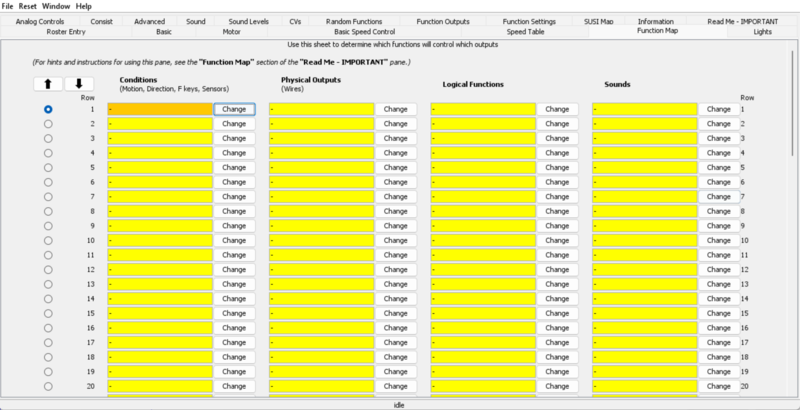Click Change for row 4 Conditions

[x=234, y=153]
